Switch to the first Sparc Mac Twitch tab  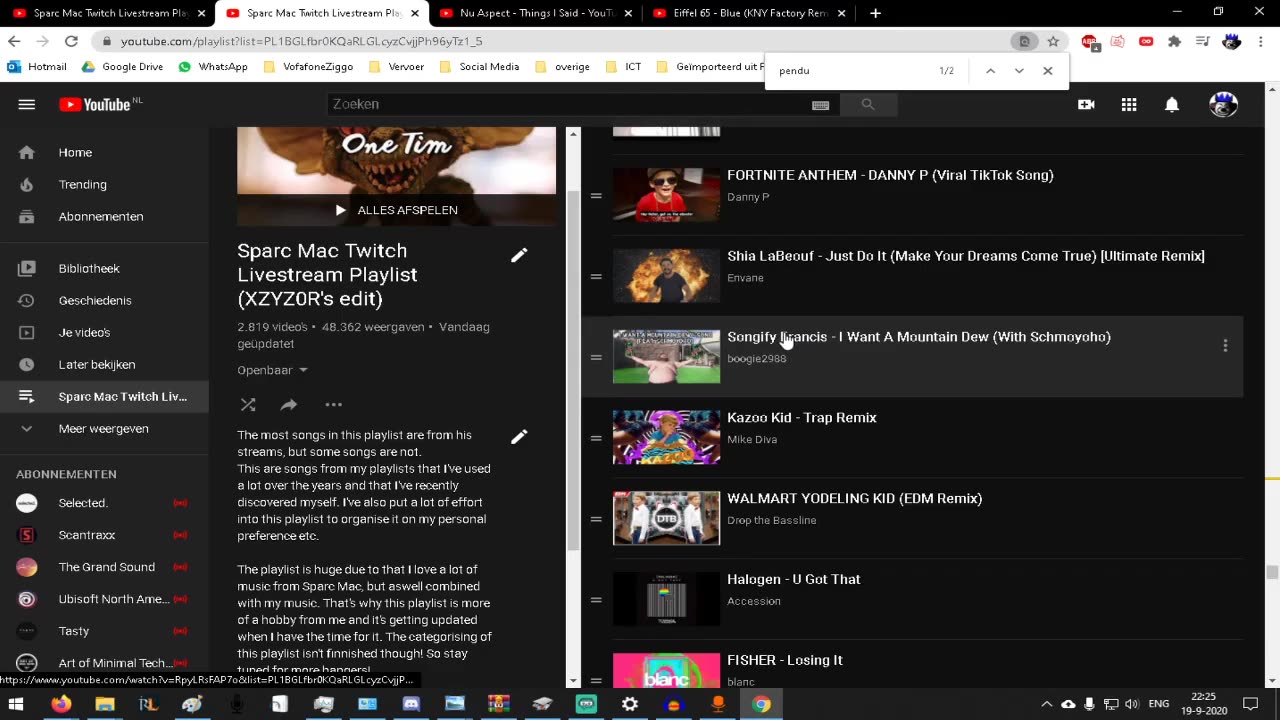click(x=108, y=13)
